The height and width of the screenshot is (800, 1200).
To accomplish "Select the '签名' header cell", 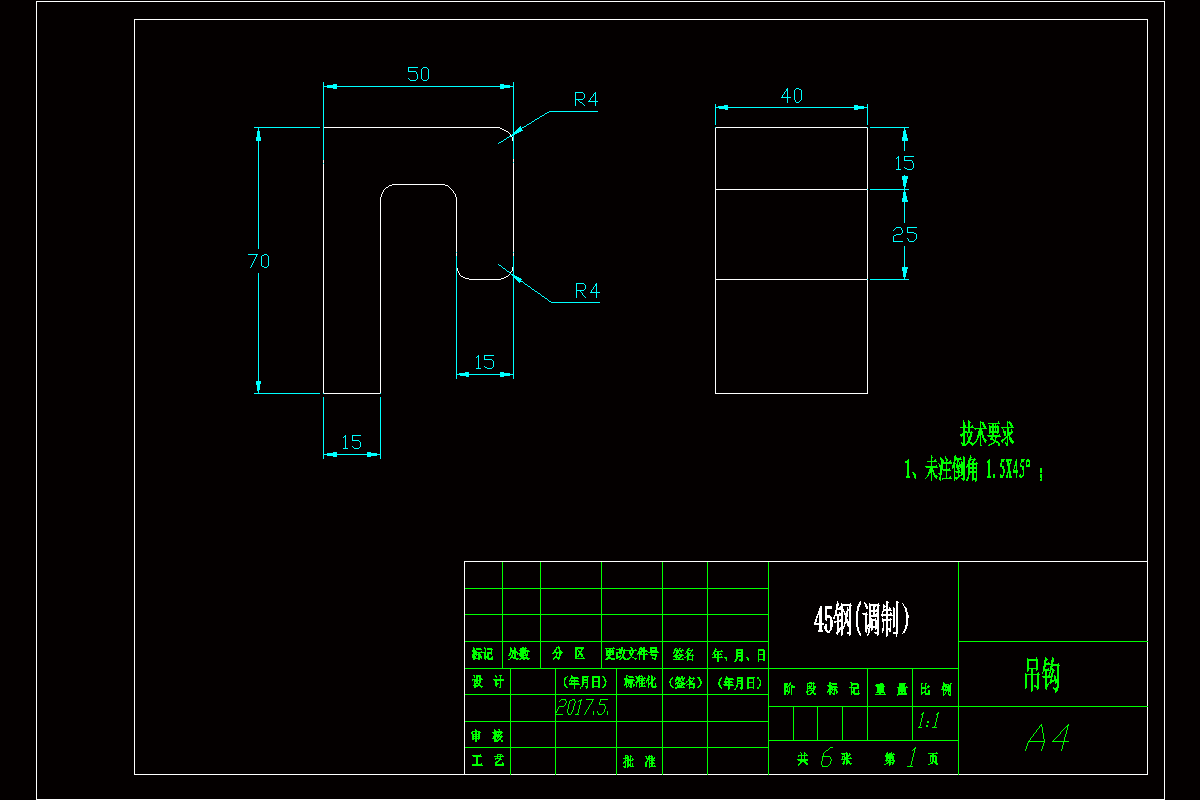I will (684, 654).
